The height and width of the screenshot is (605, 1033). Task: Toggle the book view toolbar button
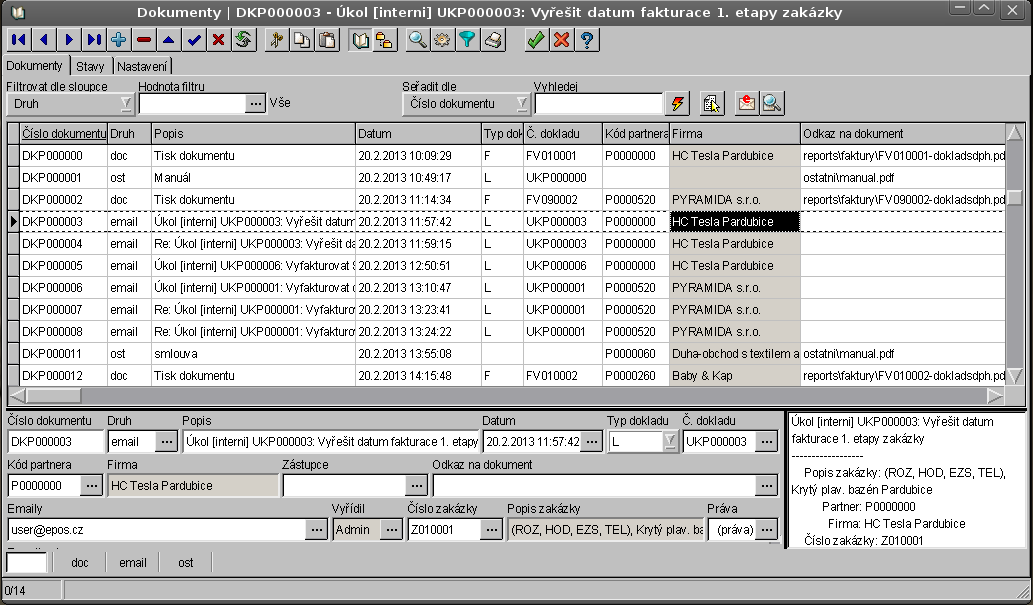pyautogui.click(x=360, y=40)
